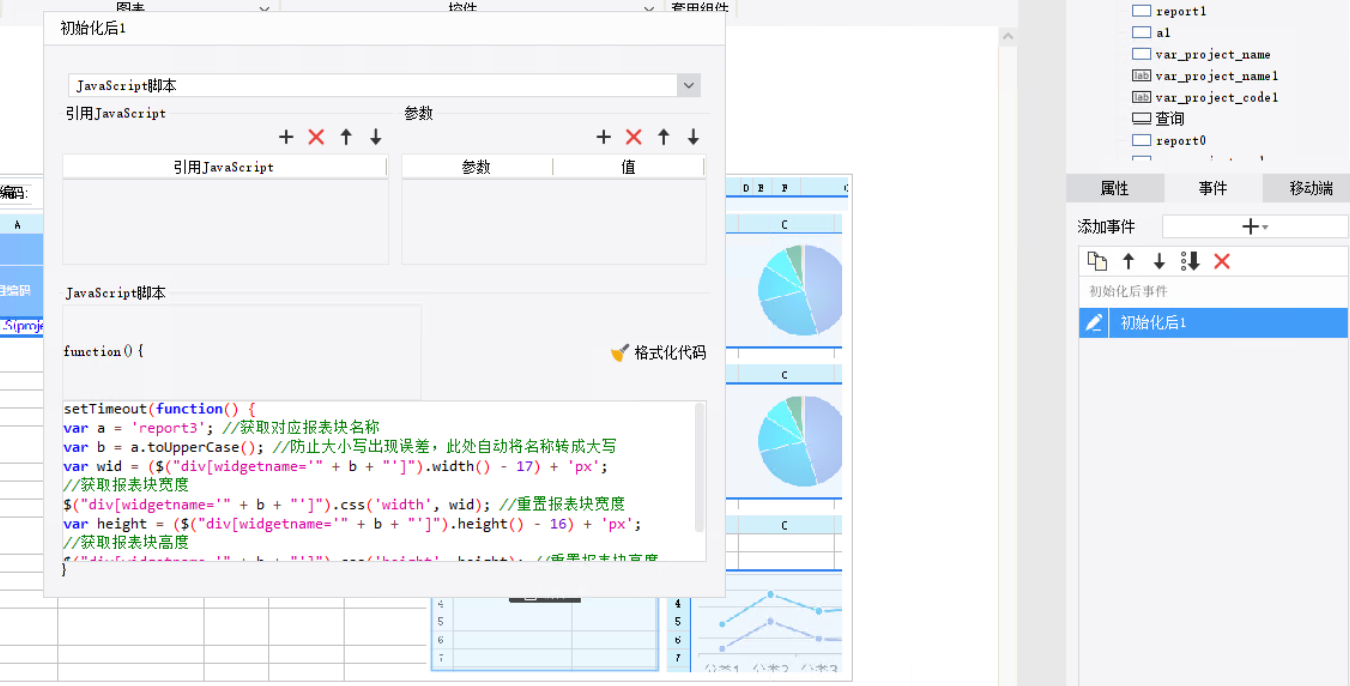Switch to the 事件 tab
Viewport: 1350px width, 686px height.
[x=1213, y=188]
